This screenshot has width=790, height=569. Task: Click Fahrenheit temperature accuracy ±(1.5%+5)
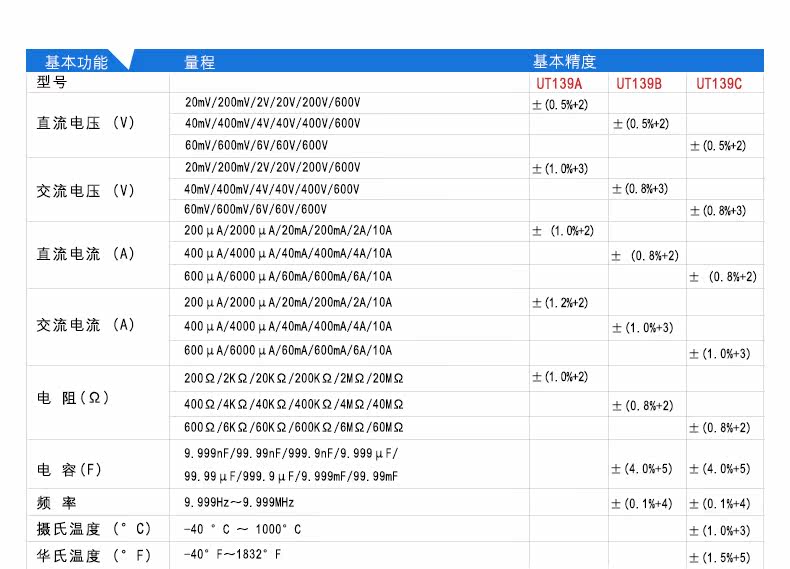[x=719, y=558]
